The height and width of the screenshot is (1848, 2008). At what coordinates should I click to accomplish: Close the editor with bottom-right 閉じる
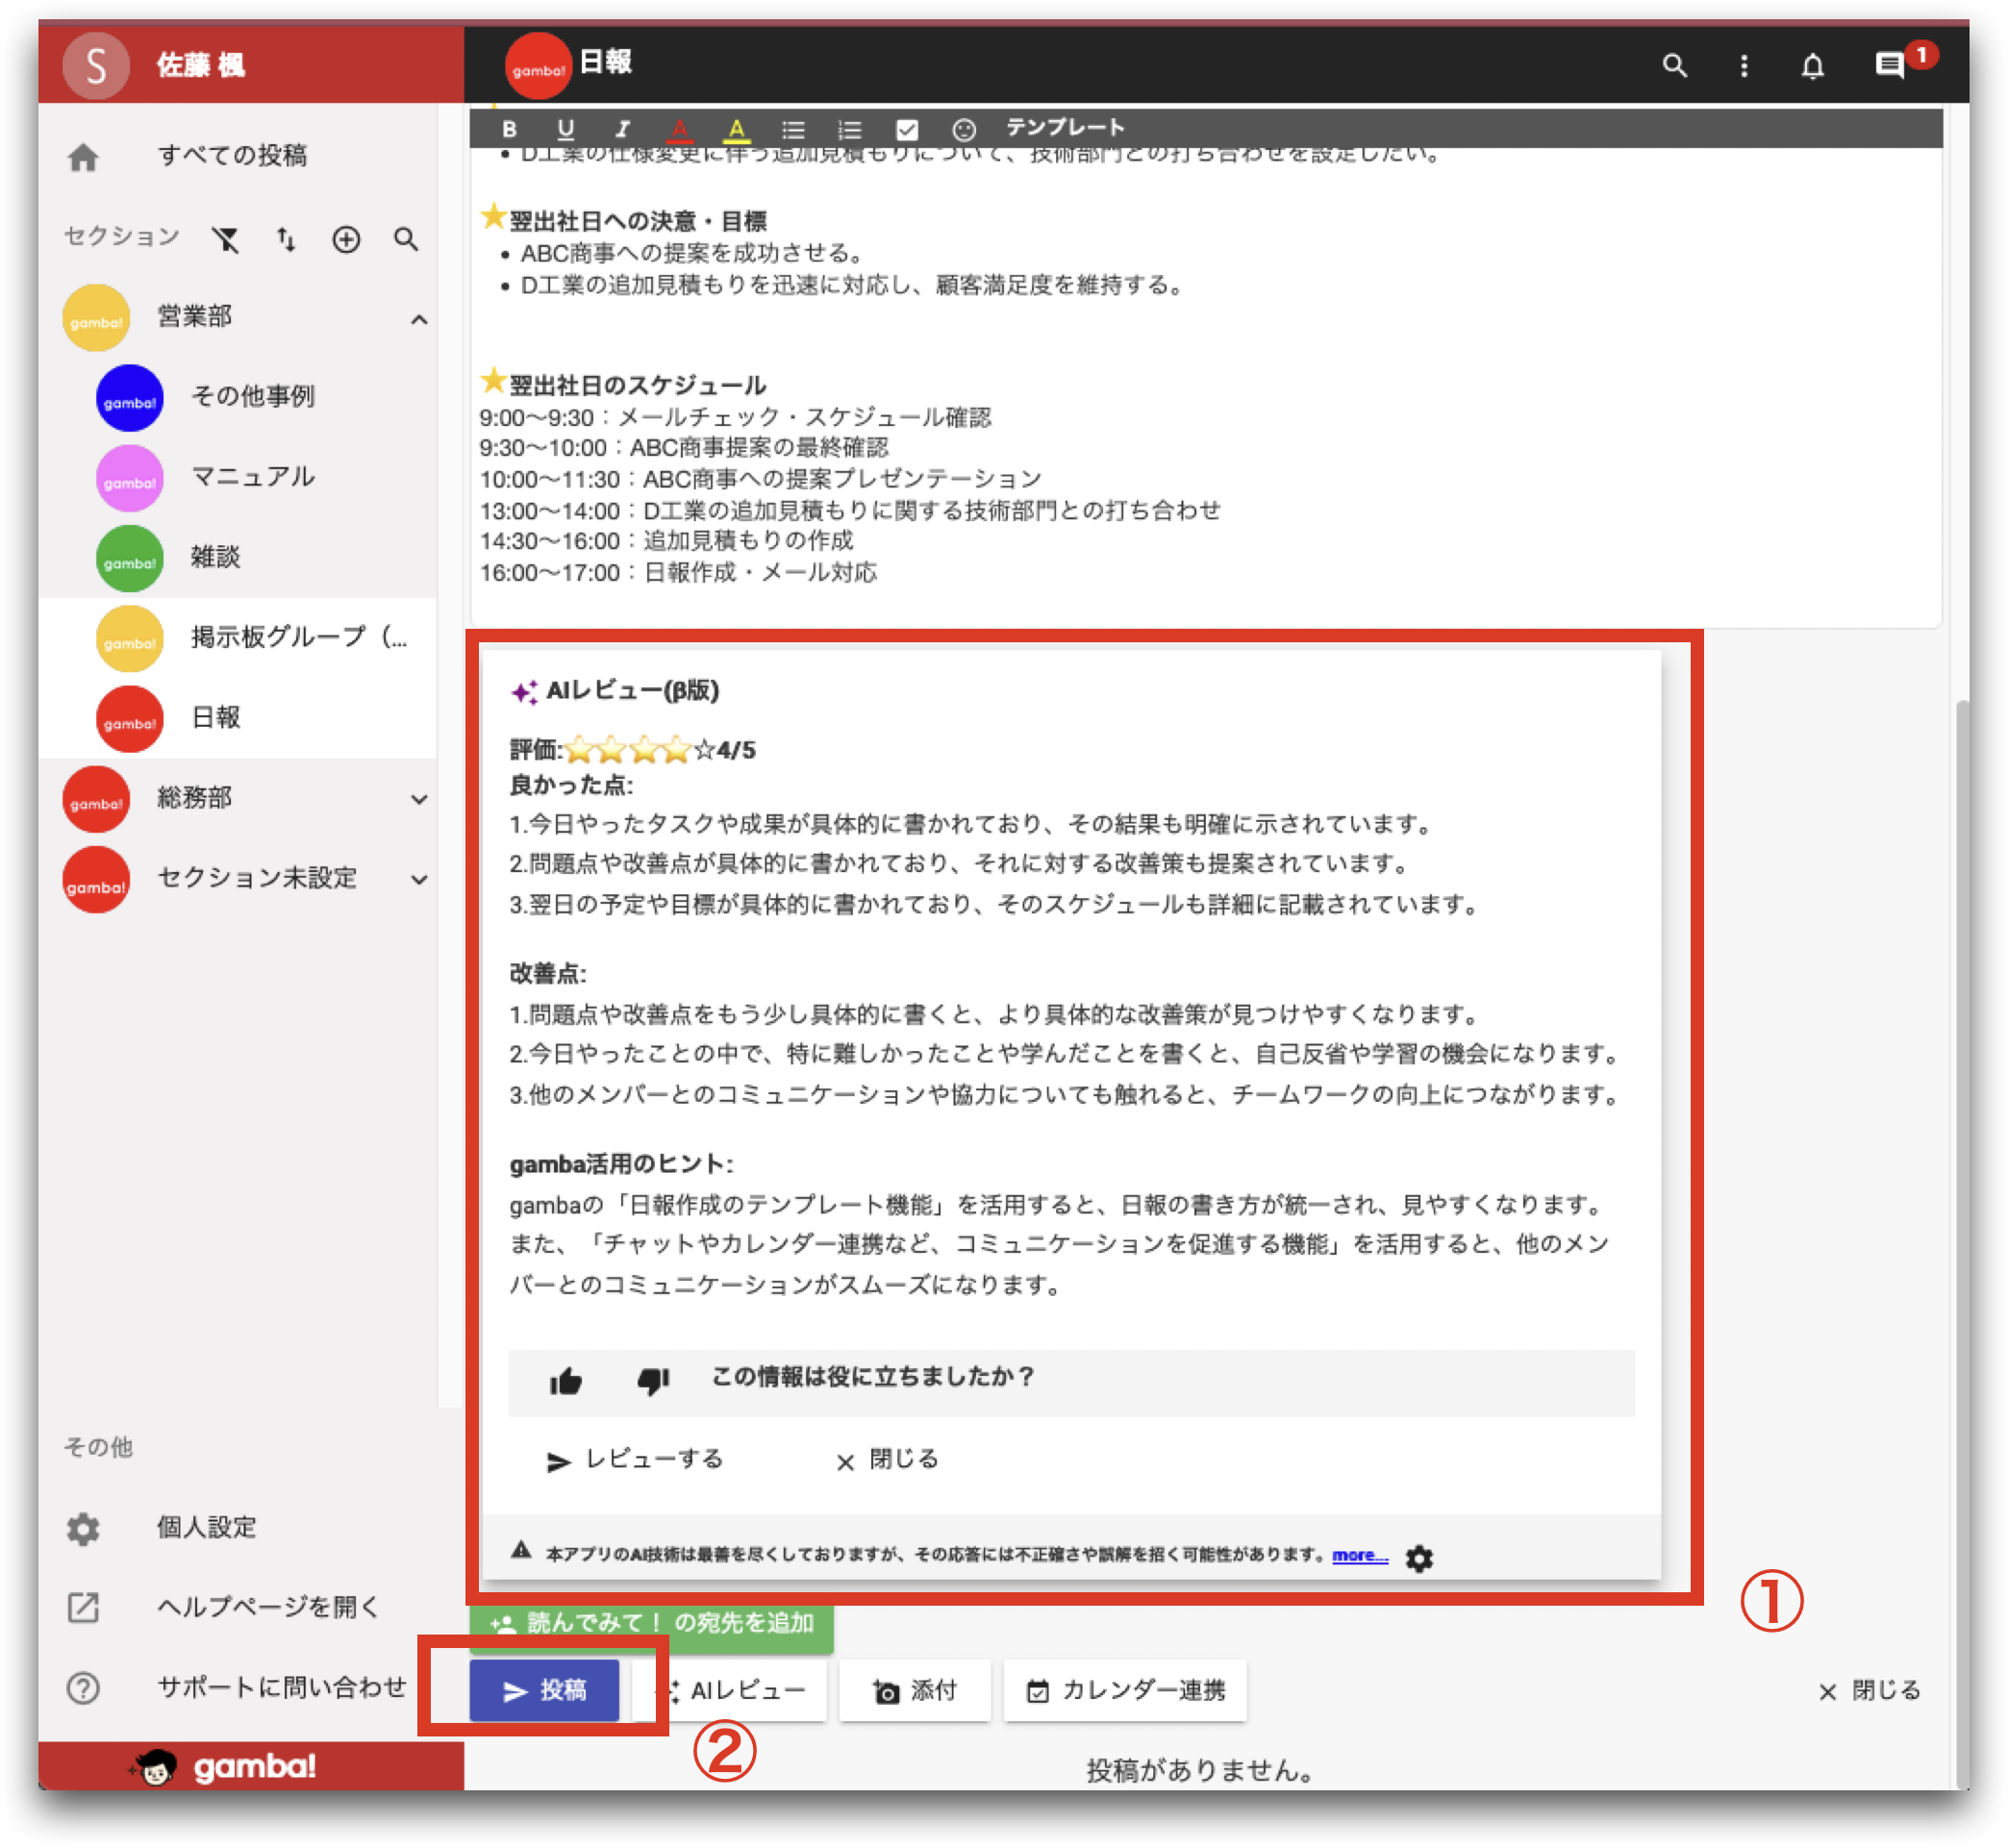pos(1869,1690)
